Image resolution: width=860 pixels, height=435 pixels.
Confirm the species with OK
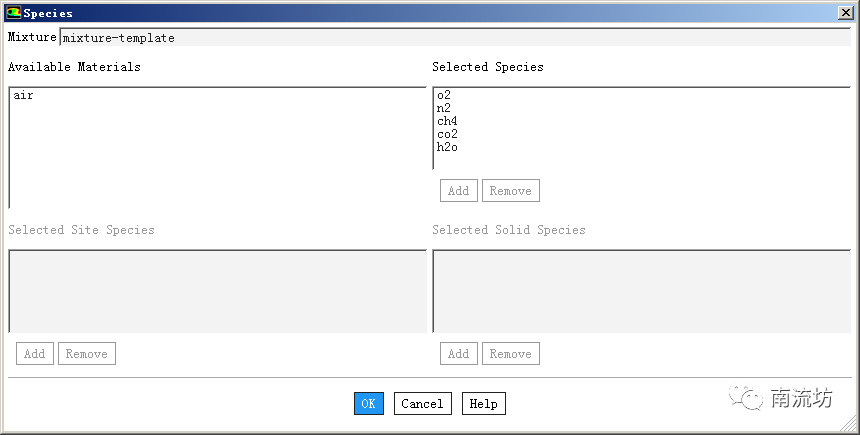pos(368,404)
